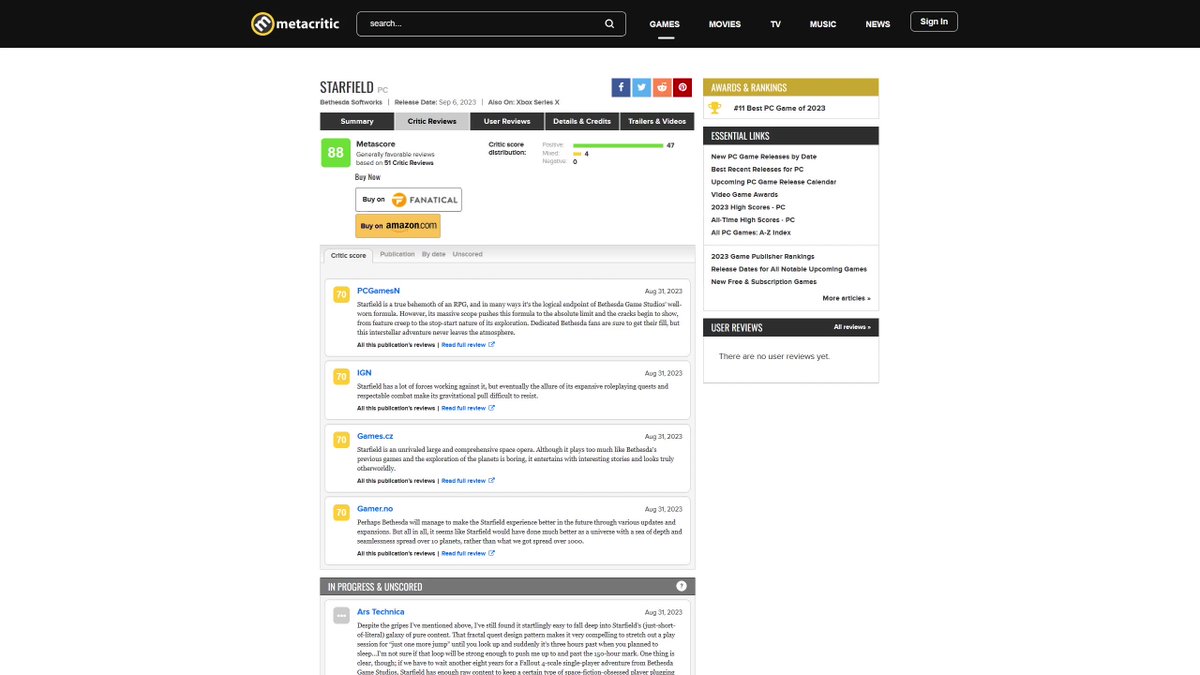Open 2023 Game Publisher Rankings link
The width and height of the screenshot is (1200, 675).
763,257
